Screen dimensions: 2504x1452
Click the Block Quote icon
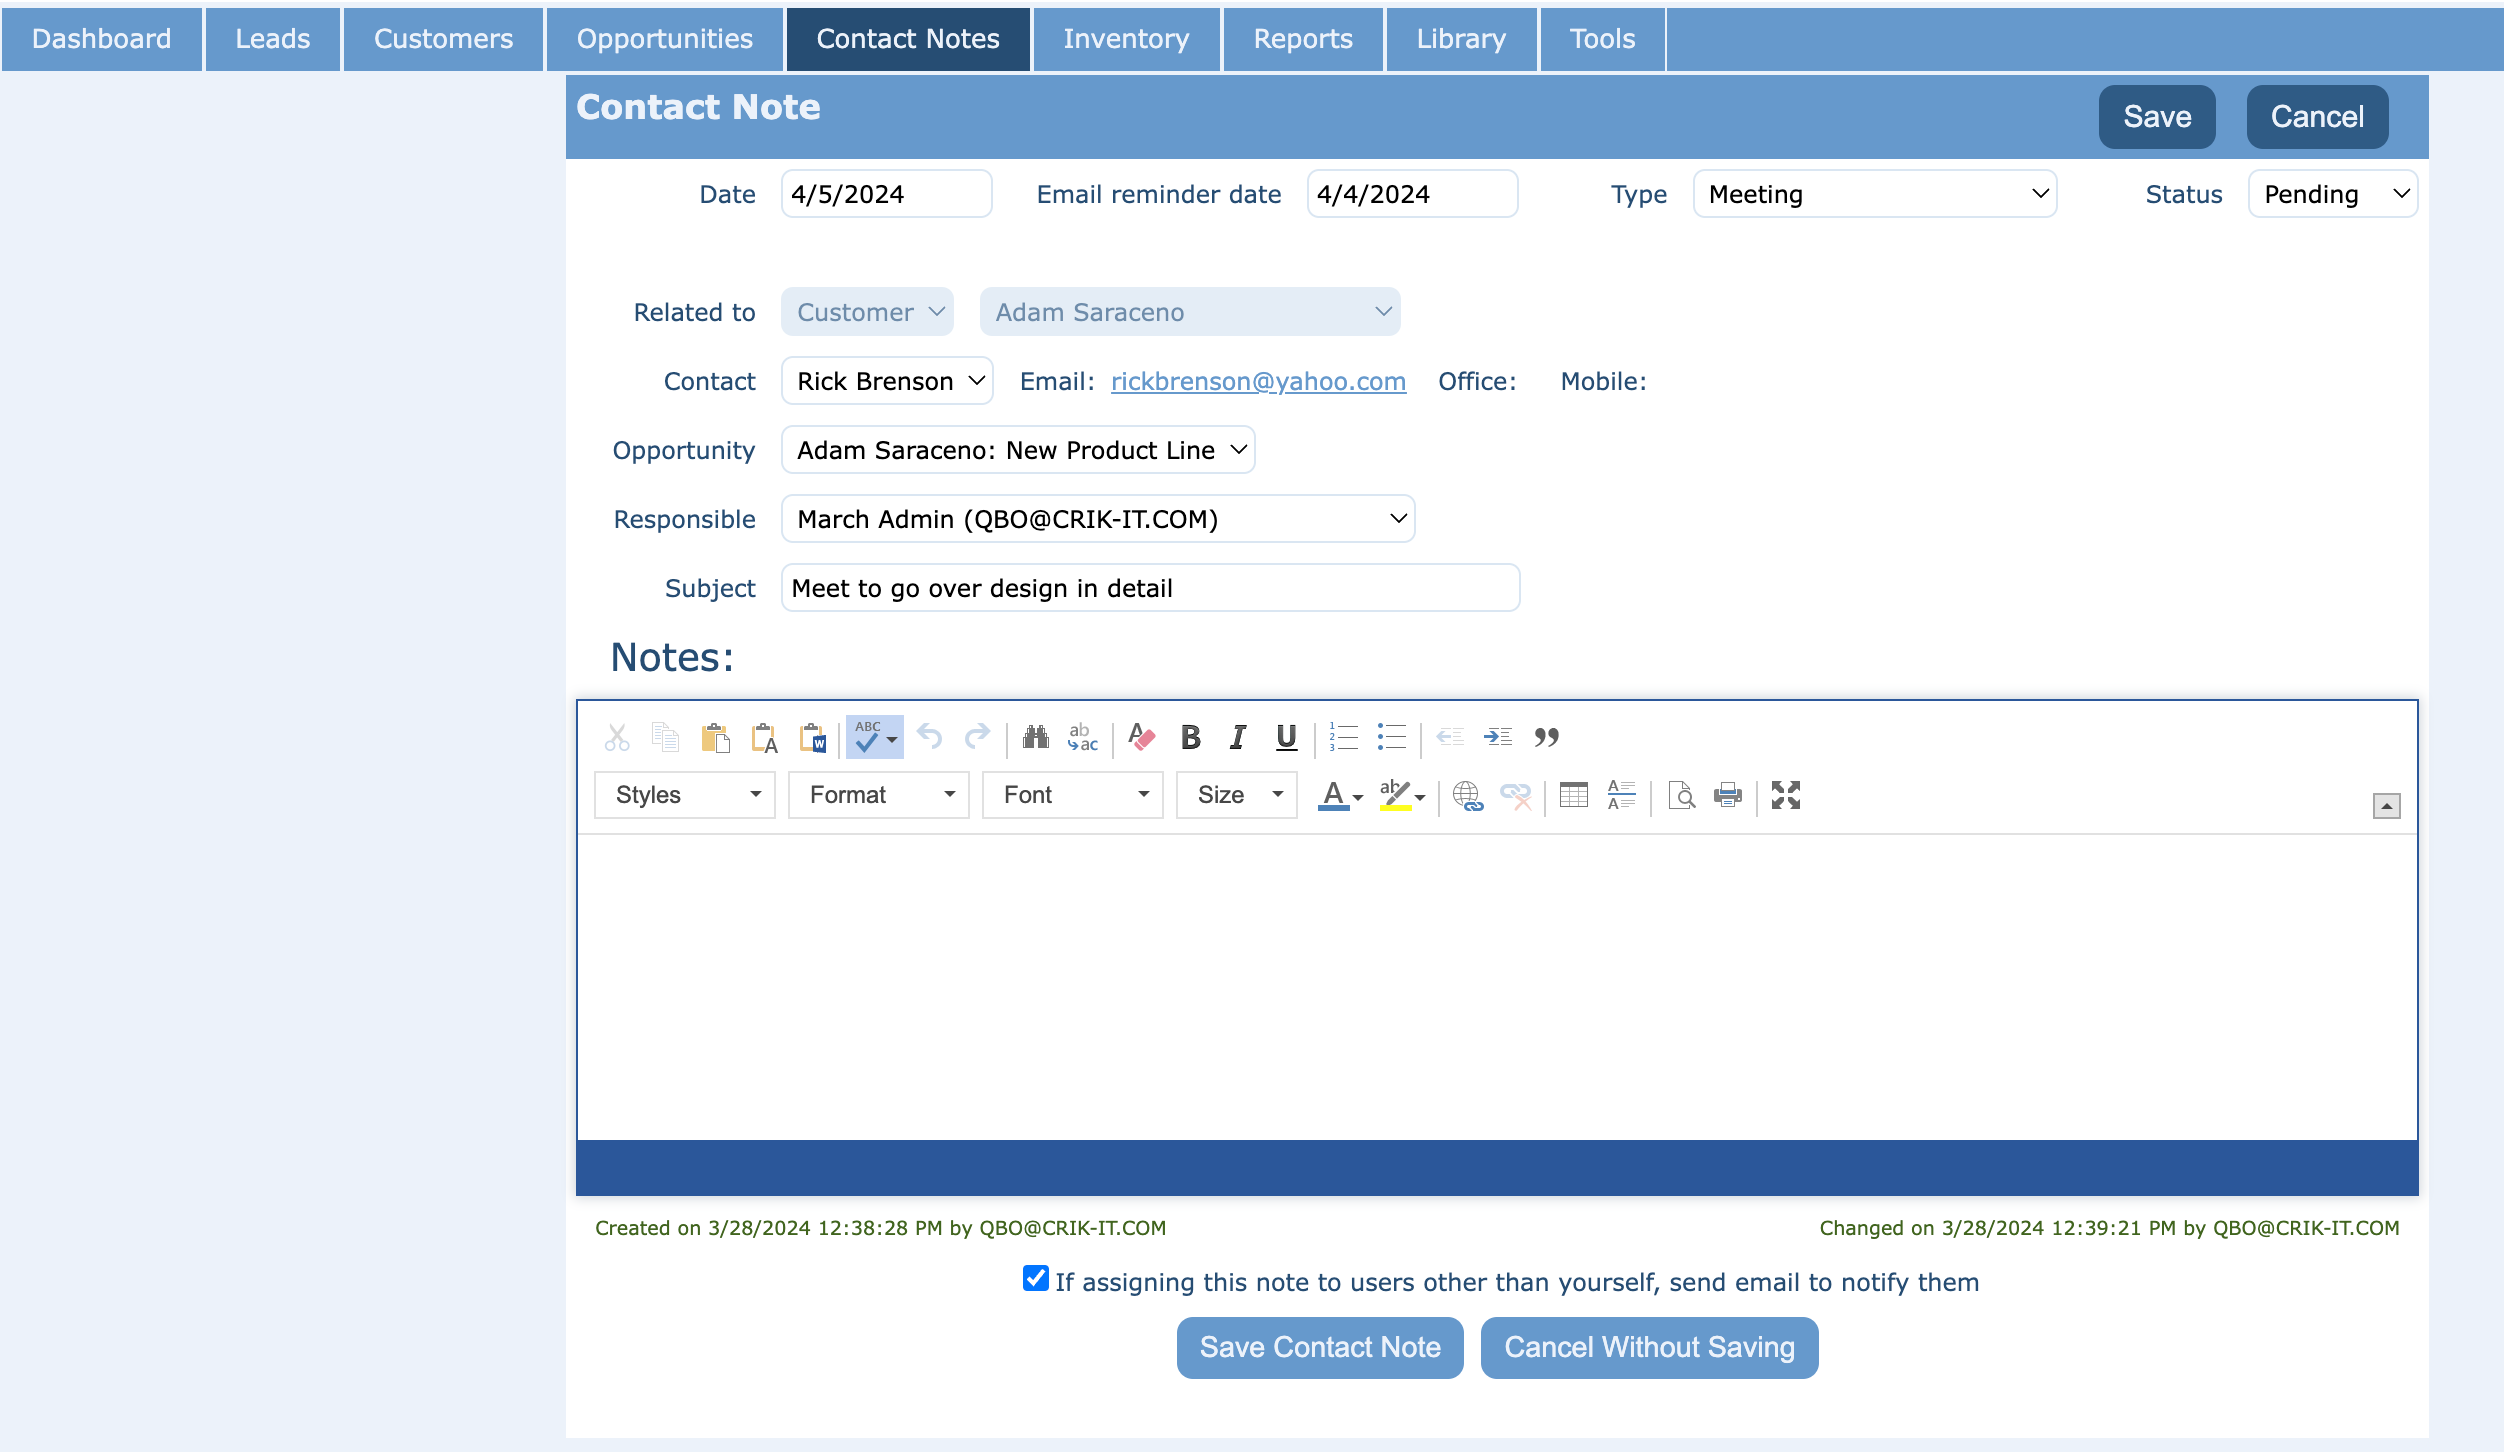point(1546,737)
